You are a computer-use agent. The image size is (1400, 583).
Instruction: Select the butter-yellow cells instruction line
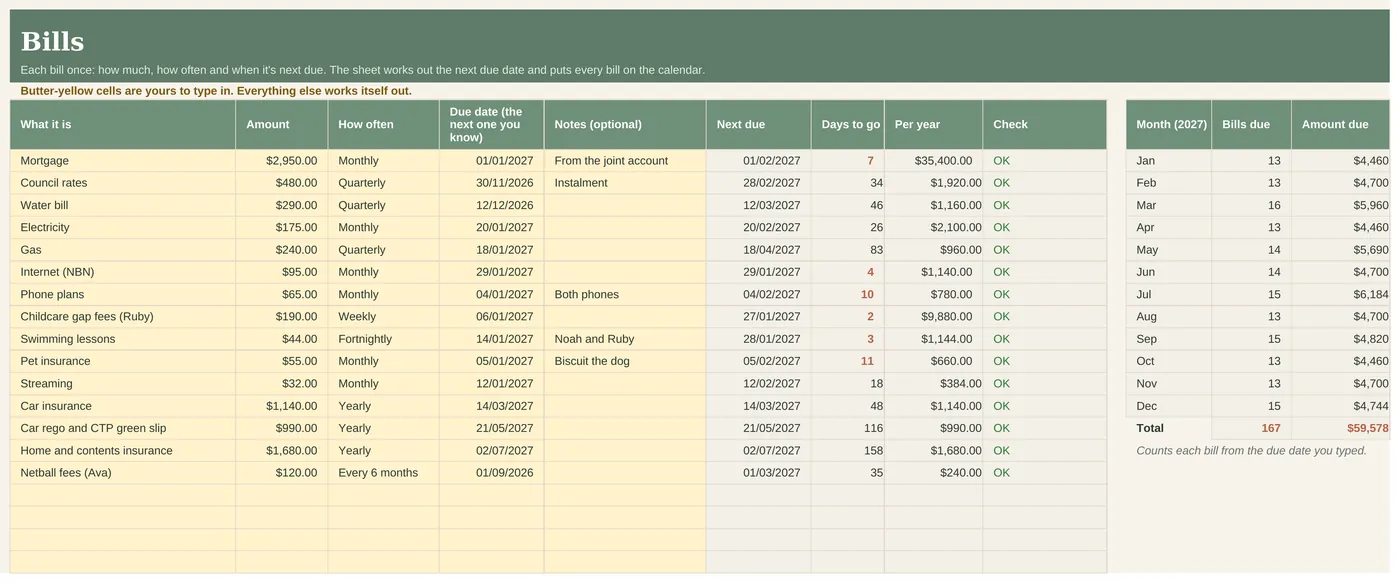[216, 91]
